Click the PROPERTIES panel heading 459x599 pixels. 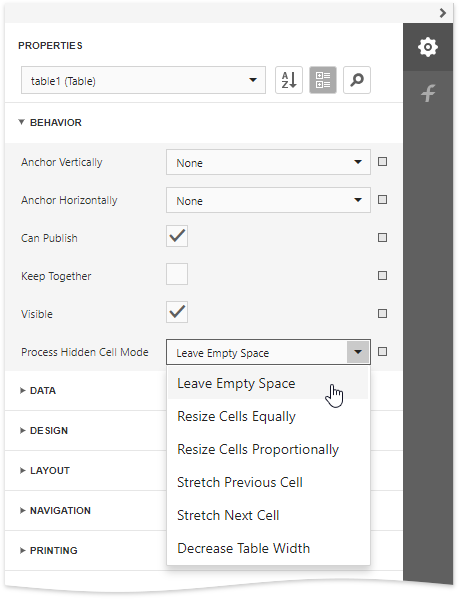click(50, 45)
